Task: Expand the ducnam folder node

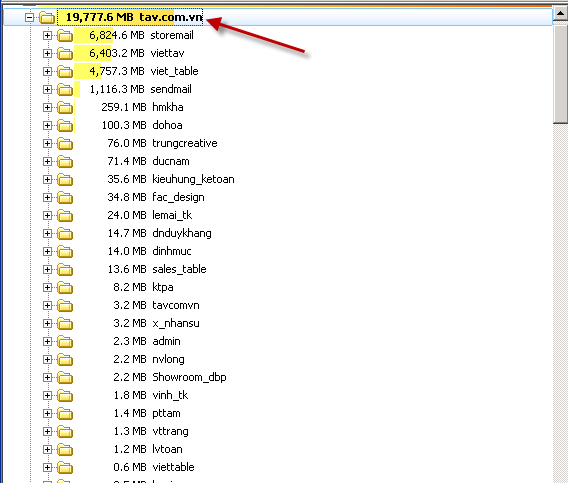Action: tap(47, 162)
